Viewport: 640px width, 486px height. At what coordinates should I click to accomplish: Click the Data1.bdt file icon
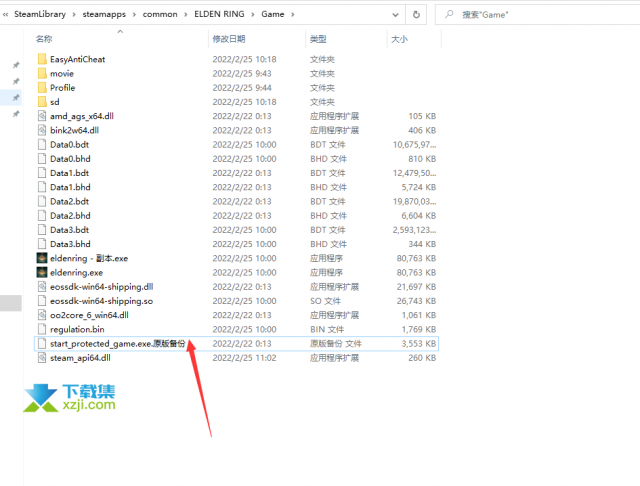click(42, 173)
